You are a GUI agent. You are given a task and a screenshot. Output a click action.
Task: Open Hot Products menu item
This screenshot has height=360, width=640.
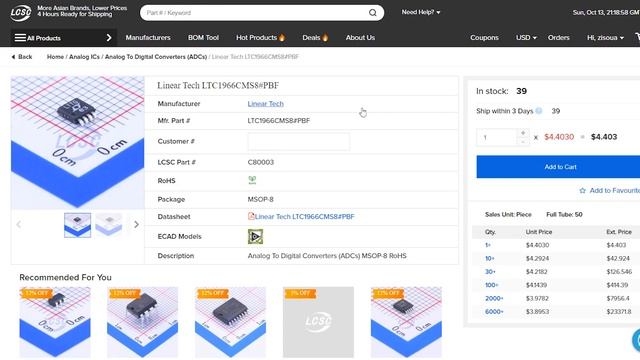(256, 38)
